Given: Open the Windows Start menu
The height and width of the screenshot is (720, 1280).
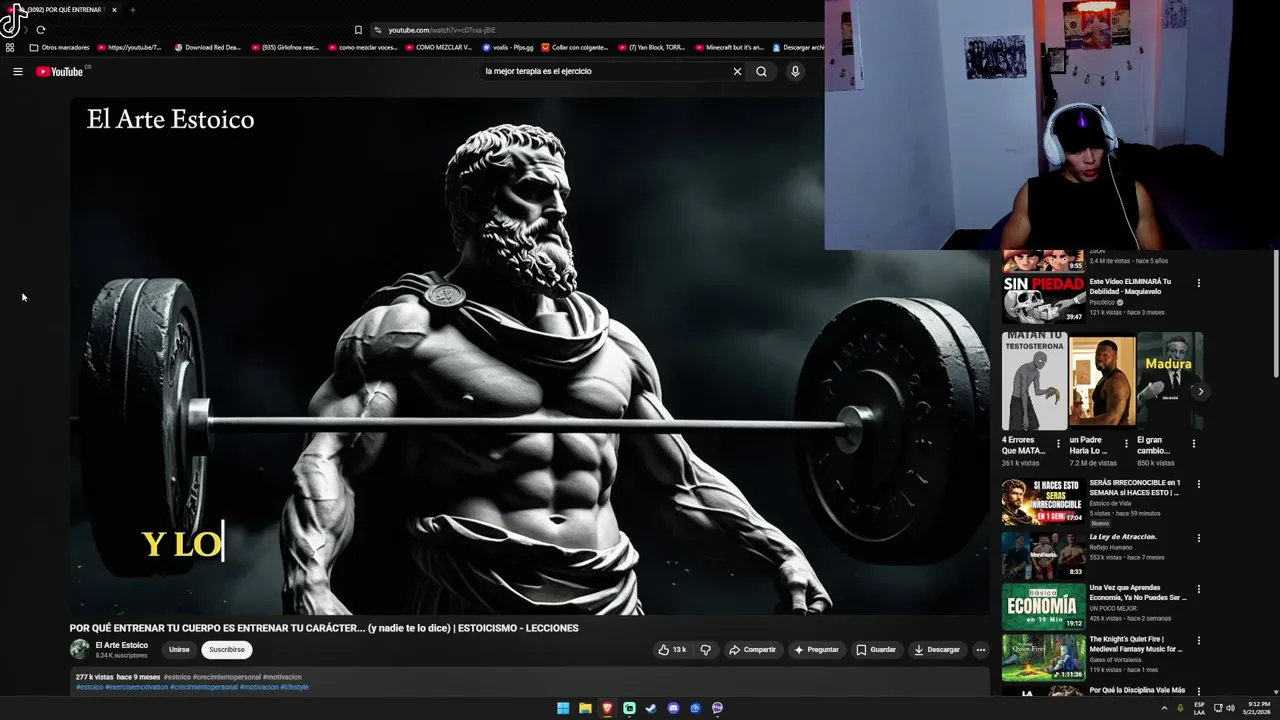Looking at the screenshot, I should [563, 708].
